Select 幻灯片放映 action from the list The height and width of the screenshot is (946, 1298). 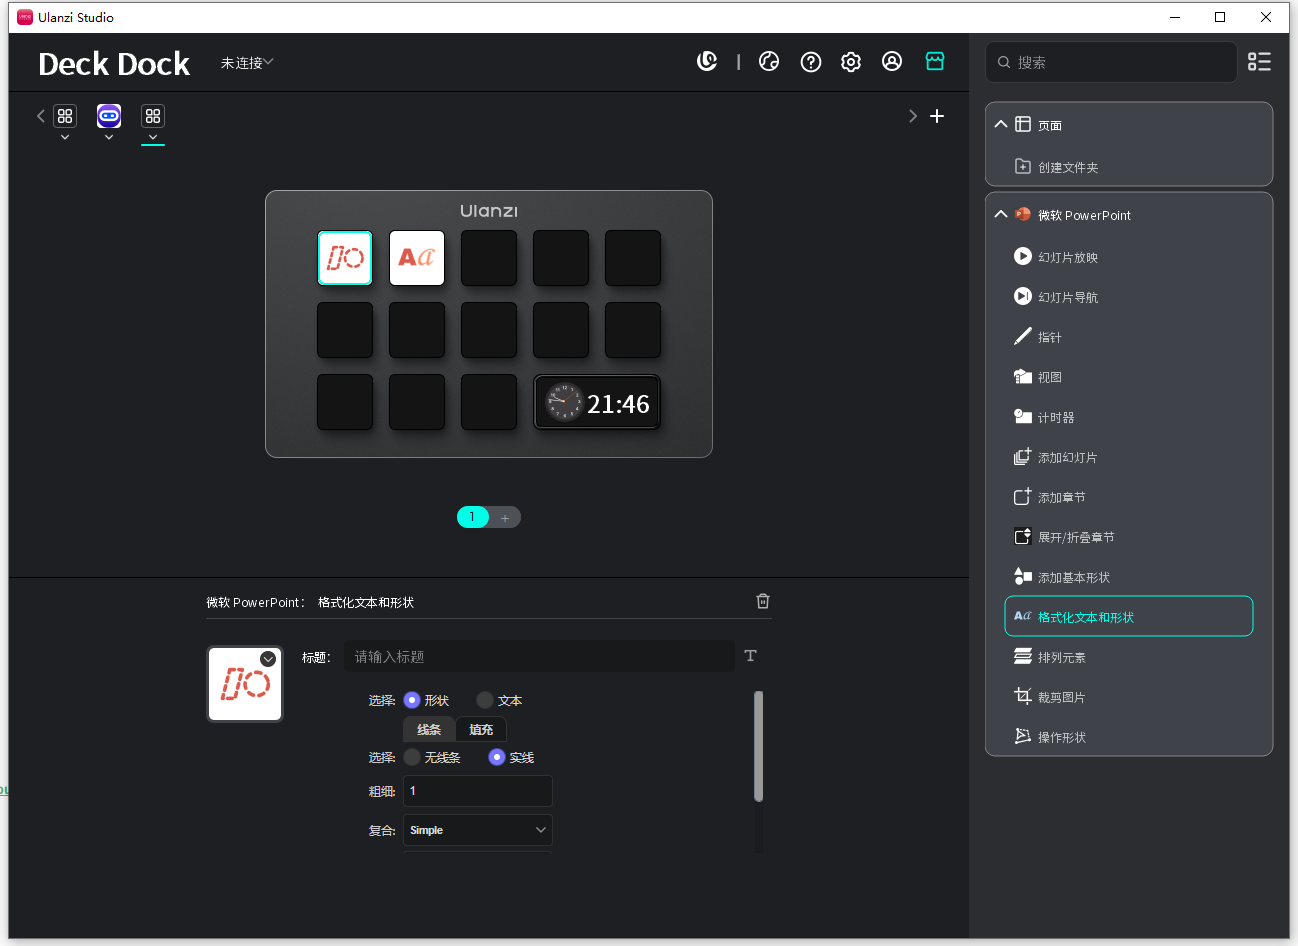pyautogui.click(x=1067, y=257)
